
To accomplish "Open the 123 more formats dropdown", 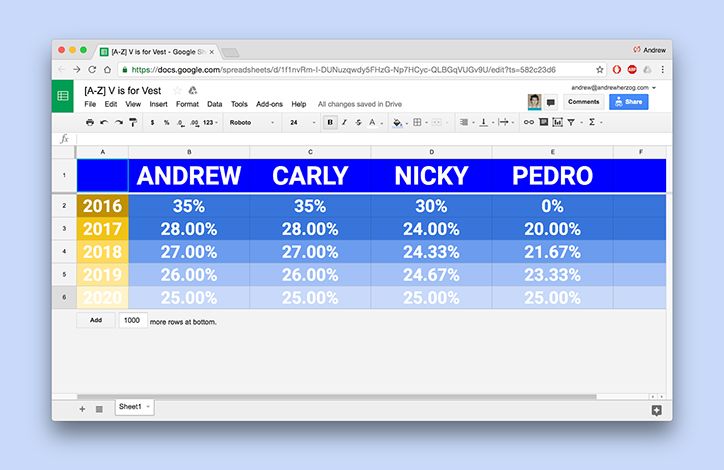I will 210,122.
